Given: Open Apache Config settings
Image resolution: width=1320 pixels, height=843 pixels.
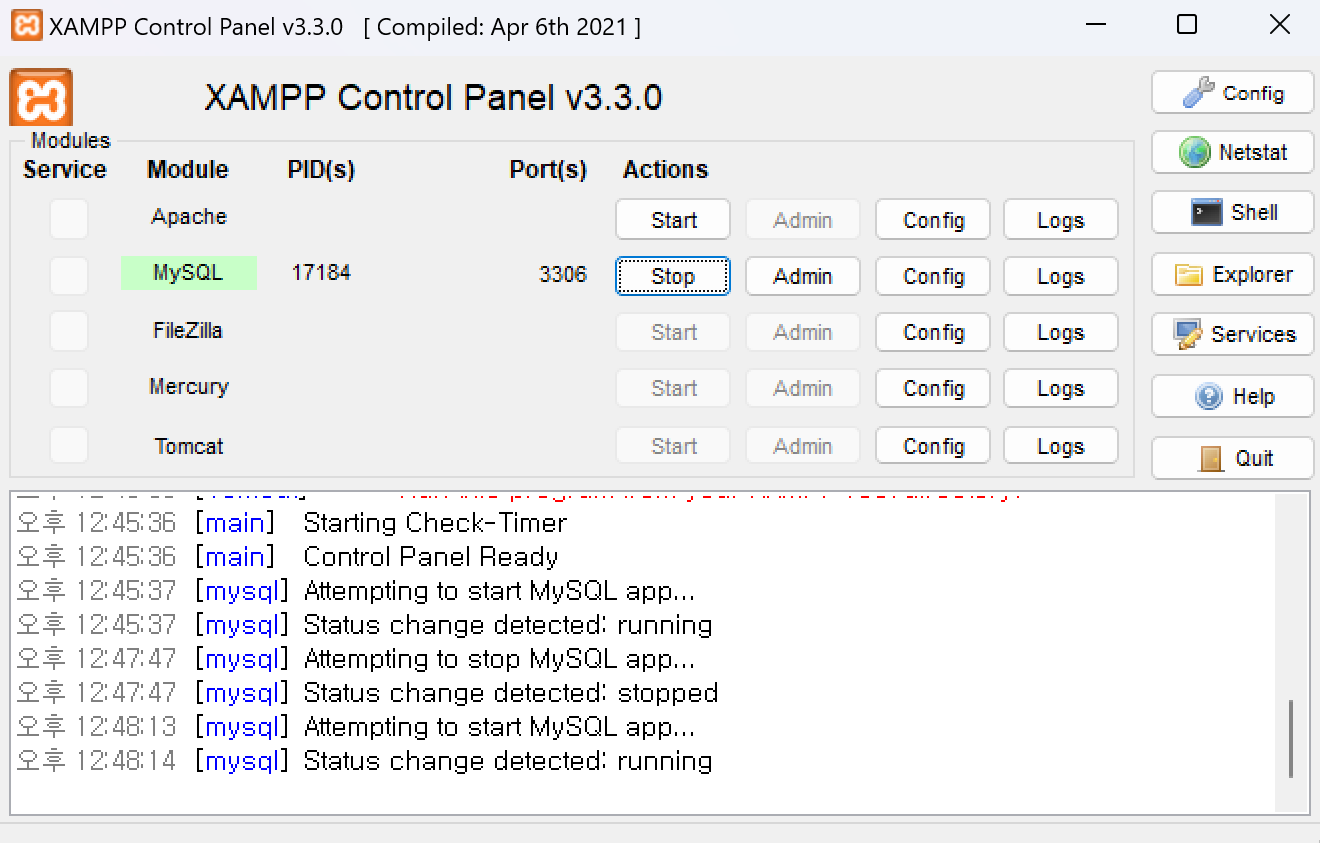Looking at the screenshot, I should pyautogui.click(x=932, y=219).
